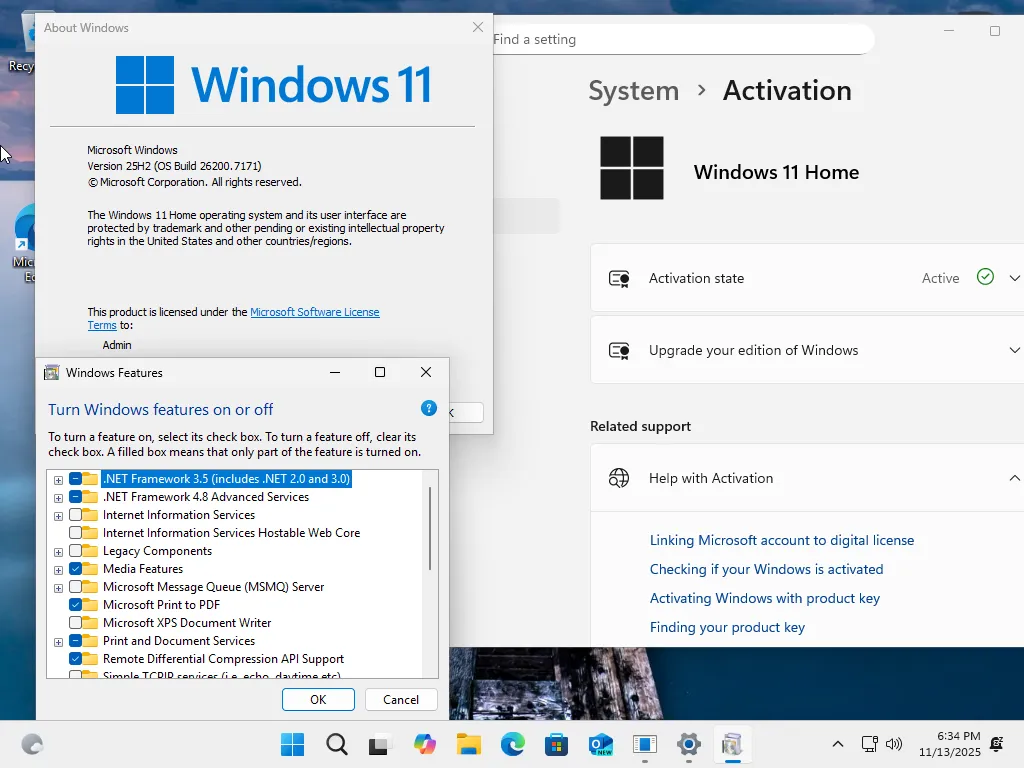
Task: Open the Microsoft Software License Terms link
Action: click(315, 311)
